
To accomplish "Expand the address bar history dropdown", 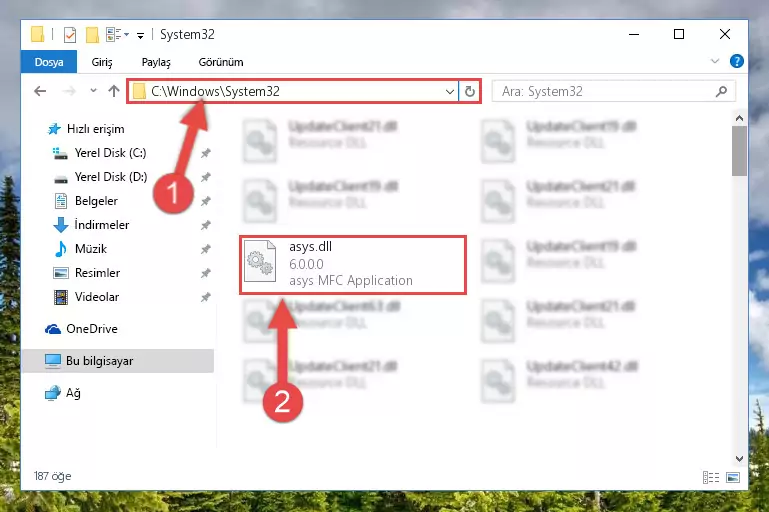I will (450, 92).
